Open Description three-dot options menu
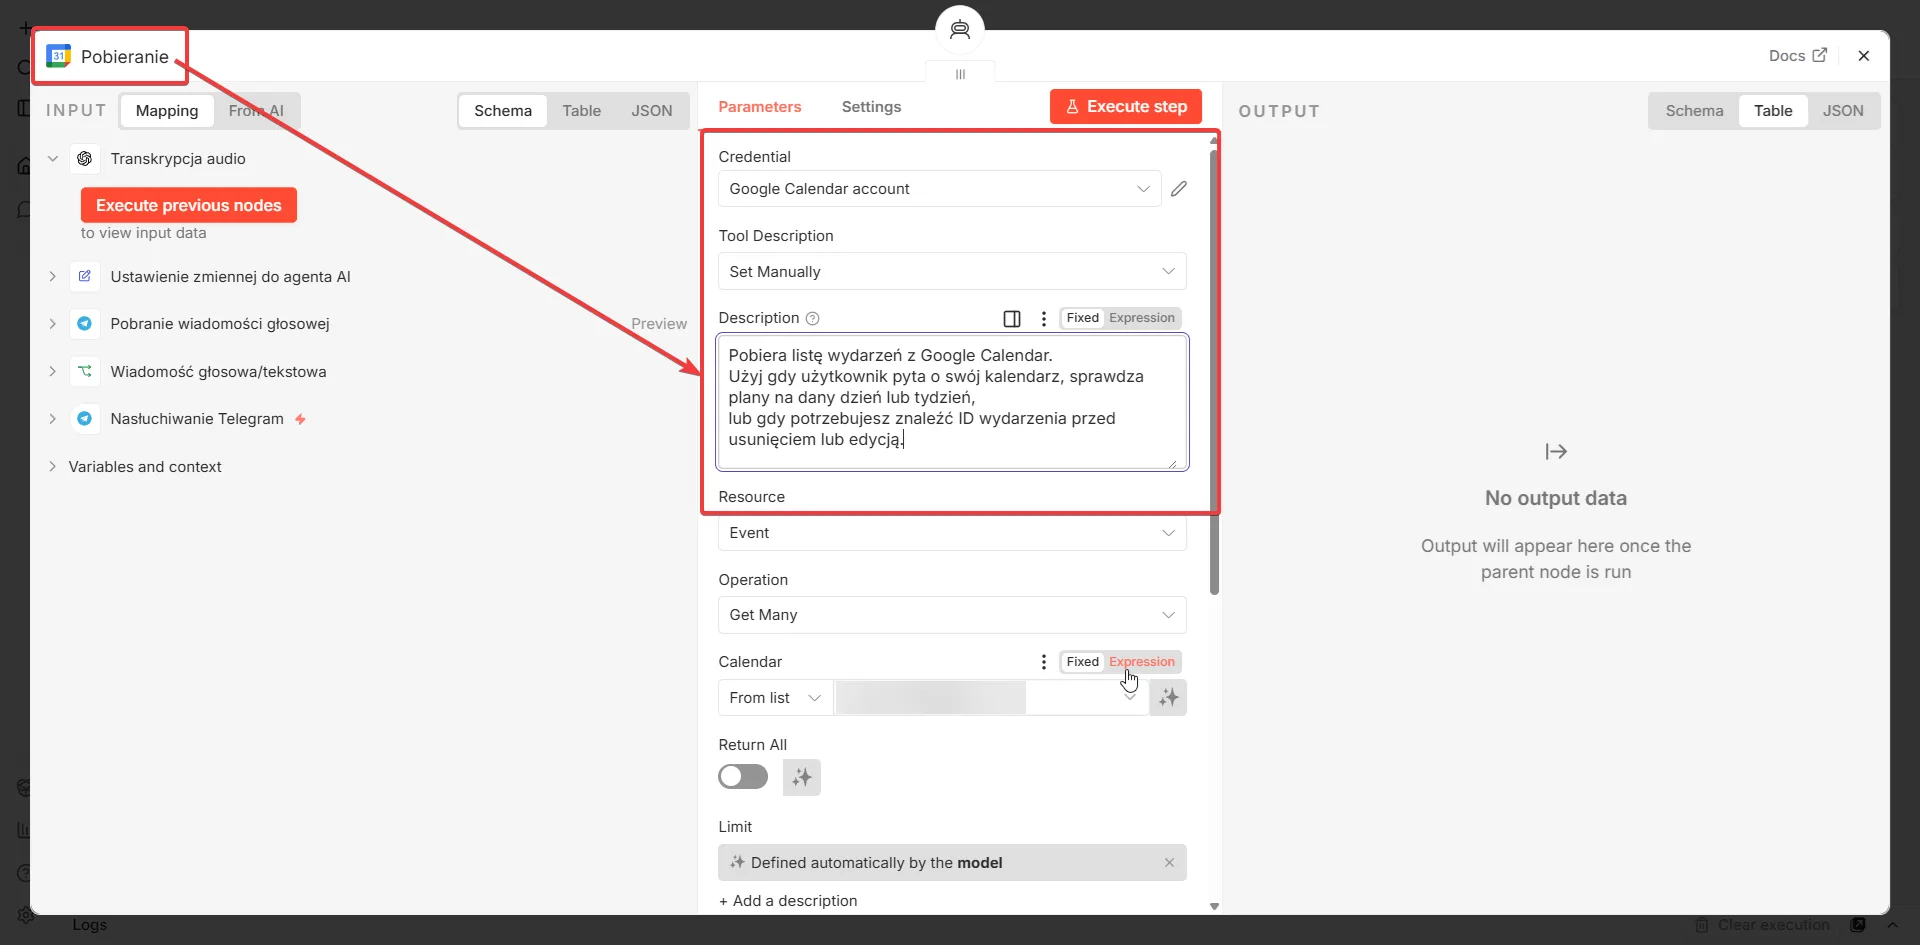Screen dimensions: 1920x945 [1044, 318]
